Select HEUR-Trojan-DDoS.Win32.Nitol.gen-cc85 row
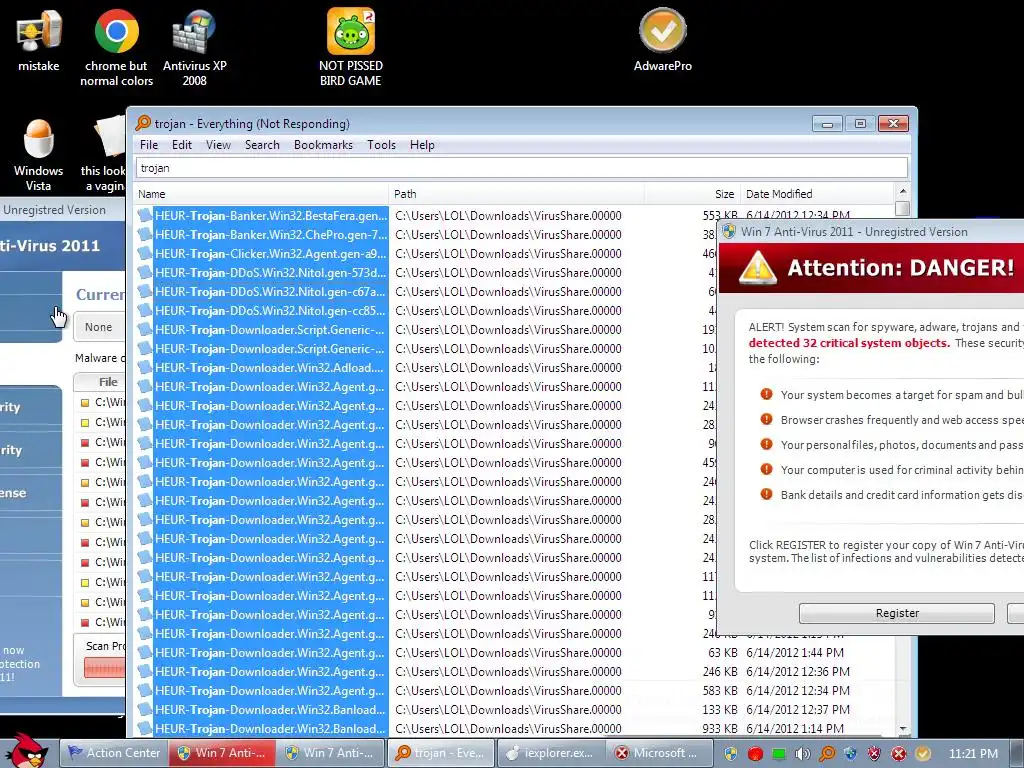1024x768 pixels. (x=271, y=310)
